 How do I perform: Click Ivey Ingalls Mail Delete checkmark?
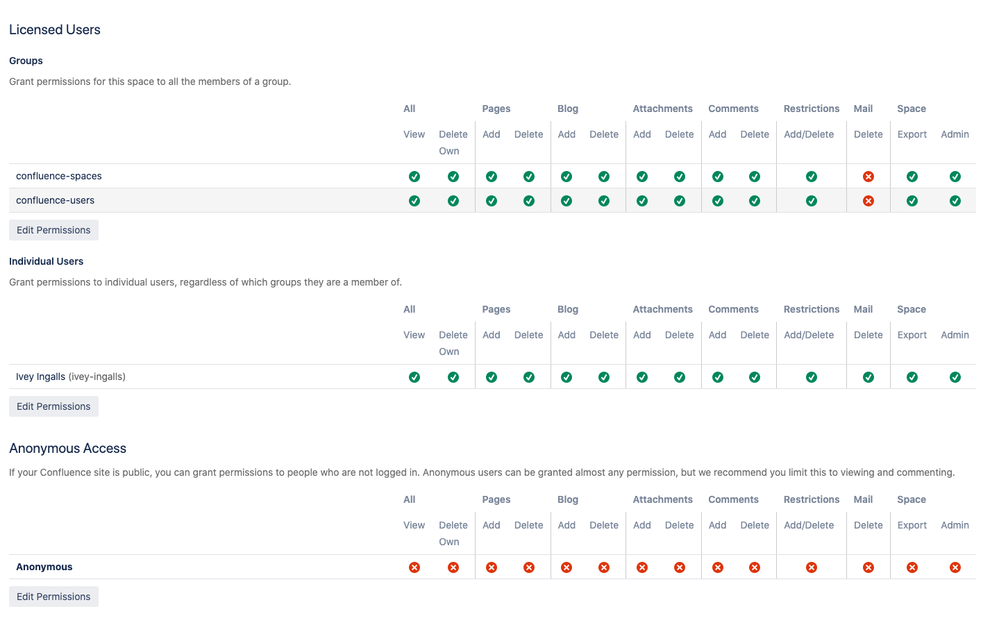coord(868,377)
